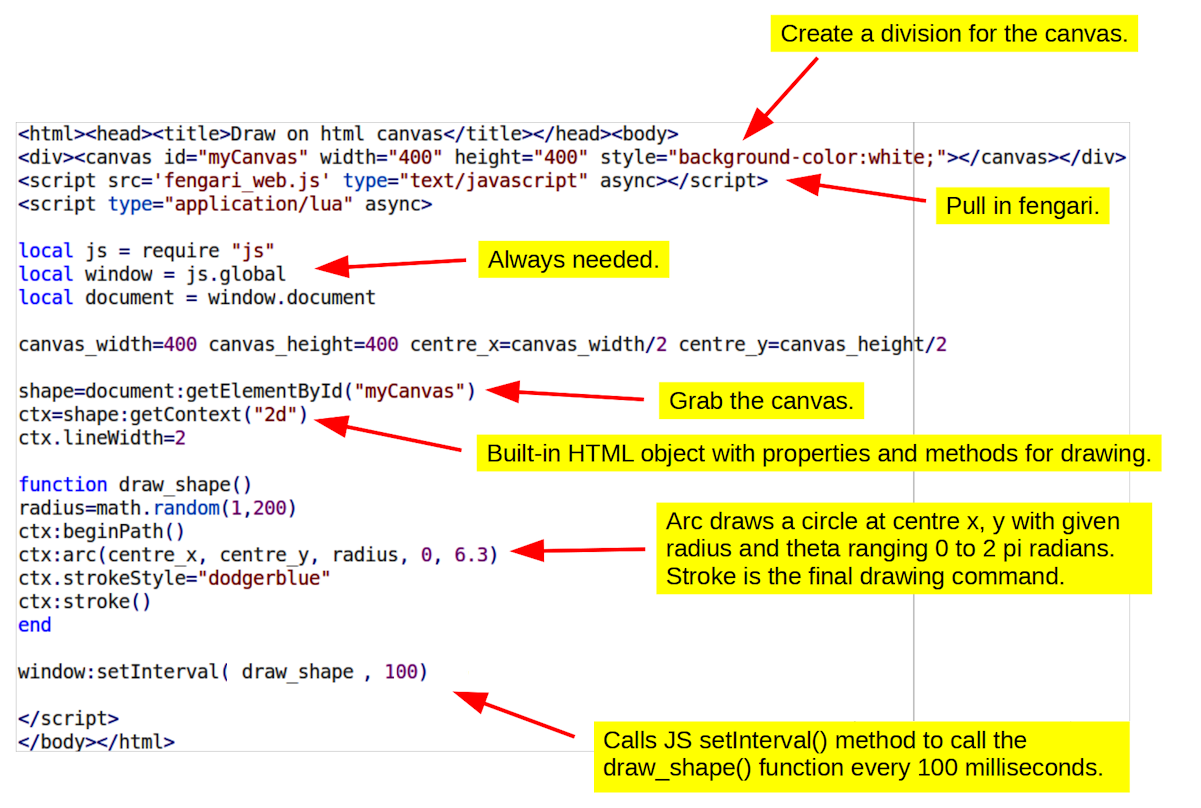Click the window:setInterval( draw_shape , 100) line
The width and height of the screenshot is (1201, 808).
tap(222, 672)
